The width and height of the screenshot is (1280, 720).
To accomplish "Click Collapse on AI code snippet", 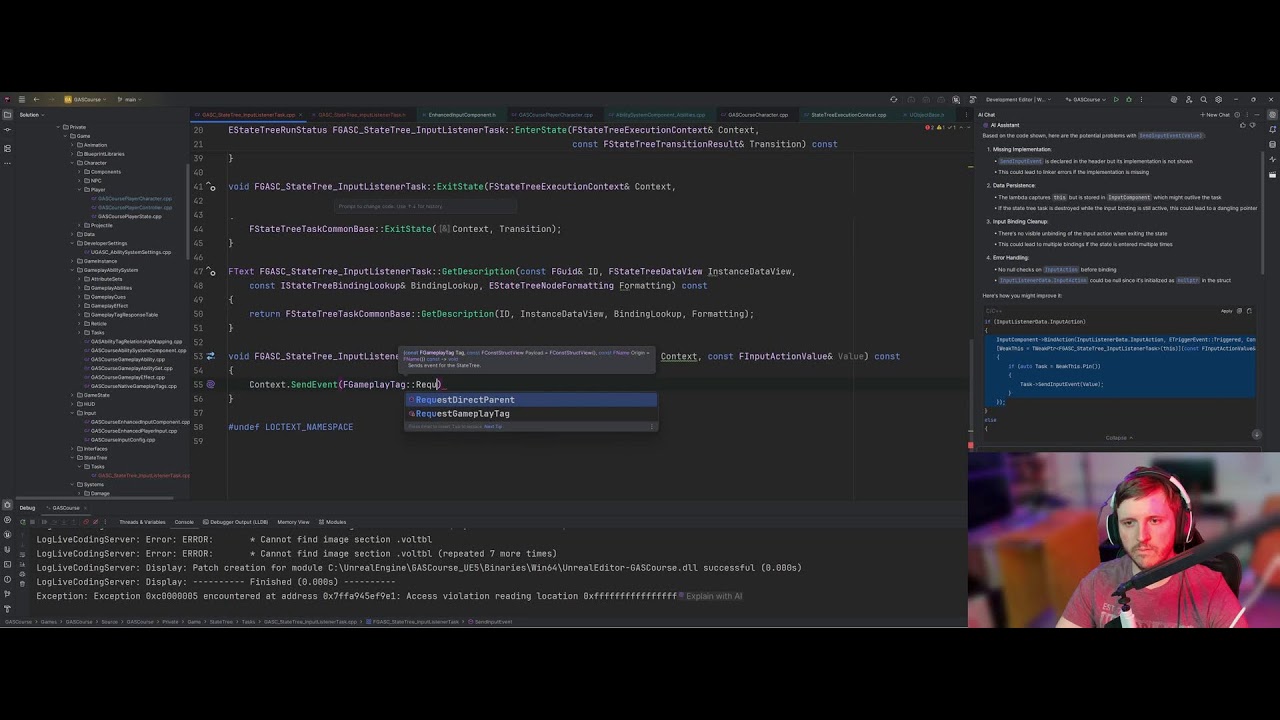I will [x=1118, y=438].
